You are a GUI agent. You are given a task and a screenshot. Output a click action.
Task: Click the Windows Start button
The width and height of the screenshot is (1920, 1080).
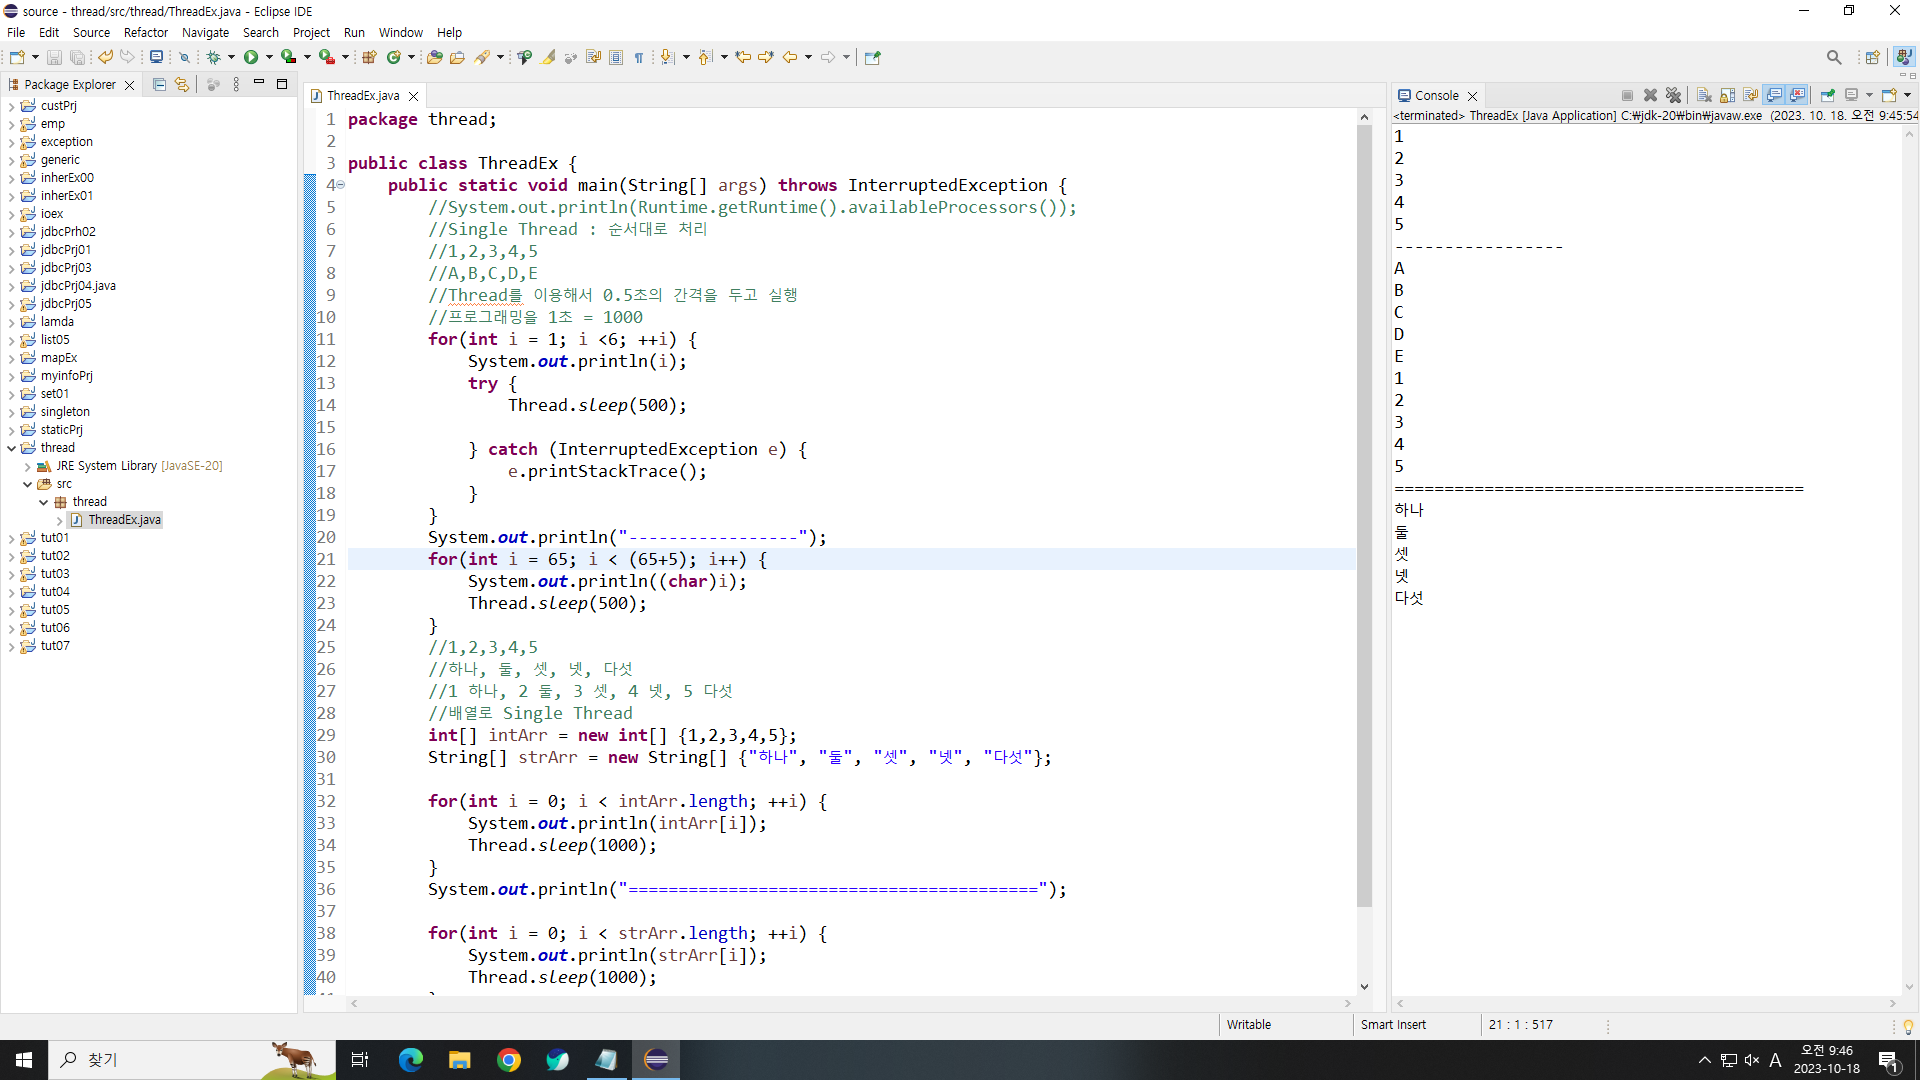24,1059
